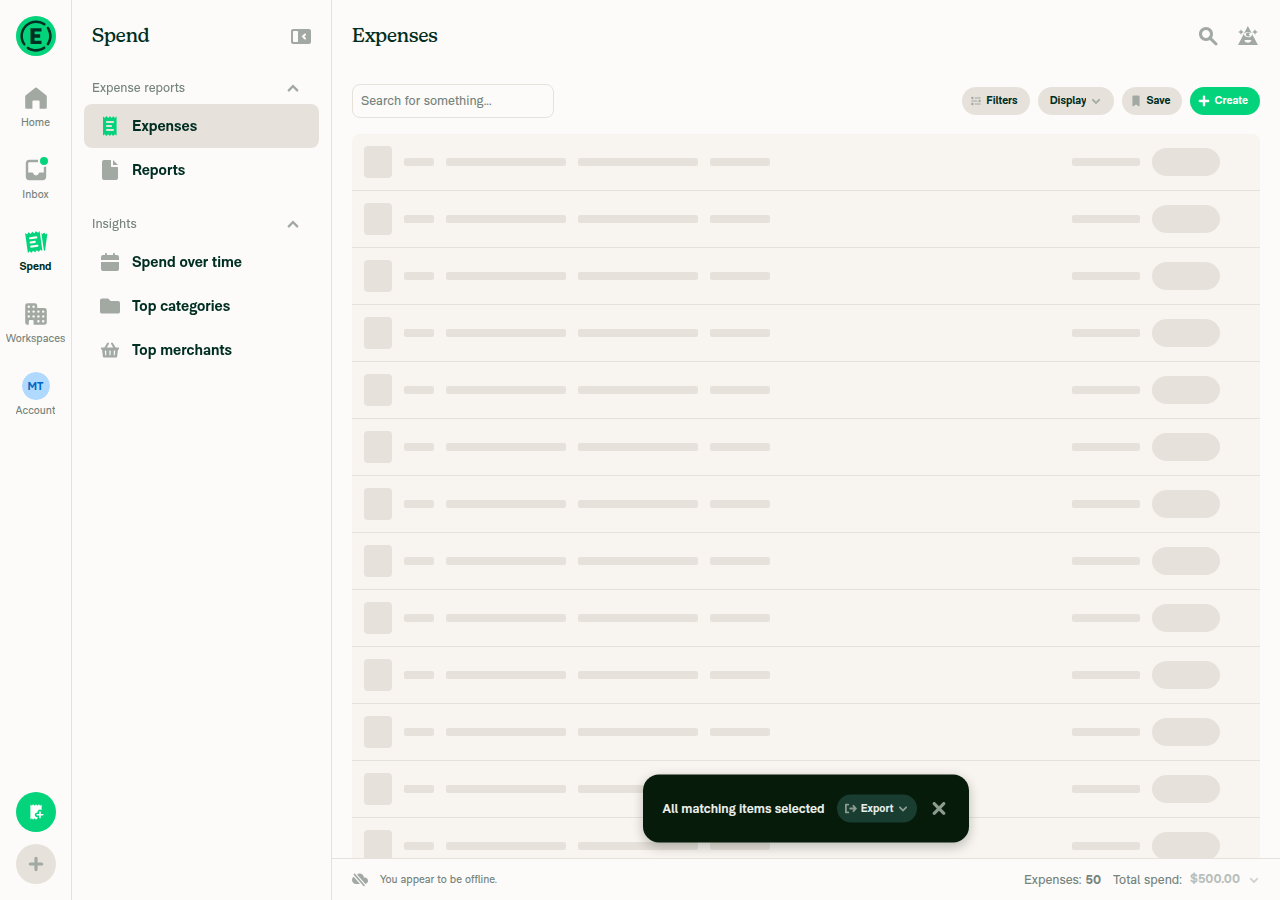
Task: Open Expenses in the sidebar
Action: (201, 126)
